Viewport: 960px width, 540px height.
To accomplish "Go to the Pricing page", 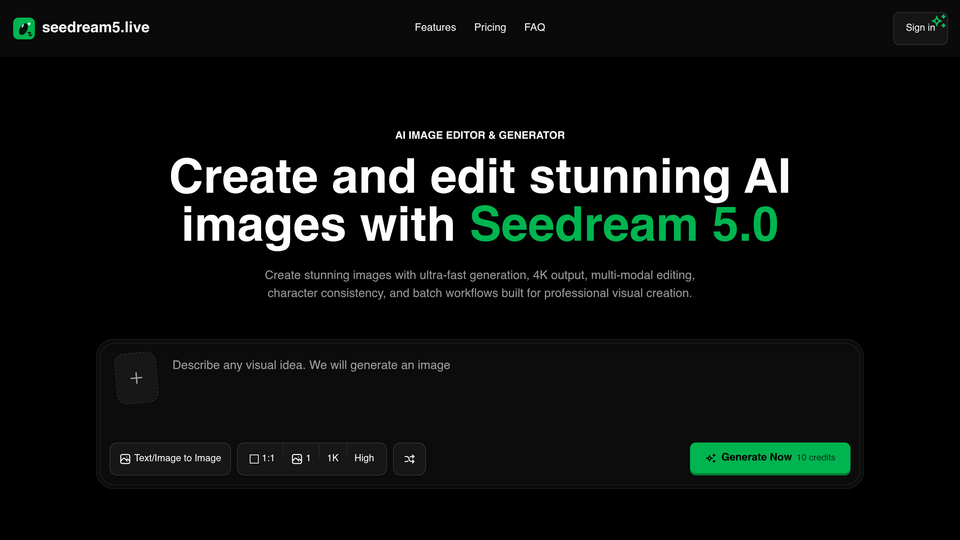I will (490, 28).
